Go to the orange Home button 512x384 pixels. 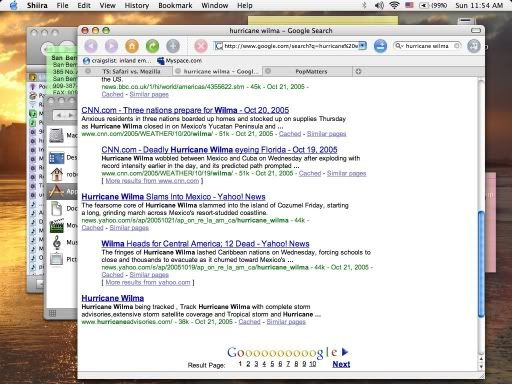tap(132, 46)
